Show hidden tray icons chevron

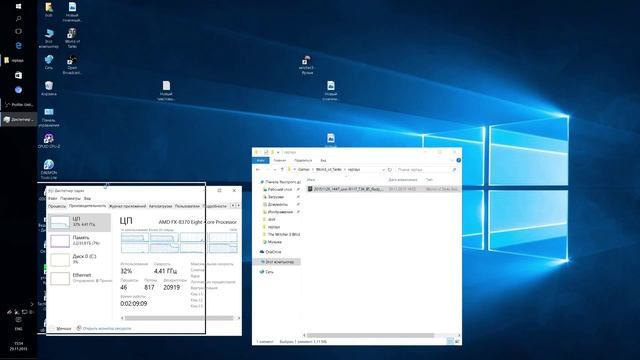pos(32,304)
